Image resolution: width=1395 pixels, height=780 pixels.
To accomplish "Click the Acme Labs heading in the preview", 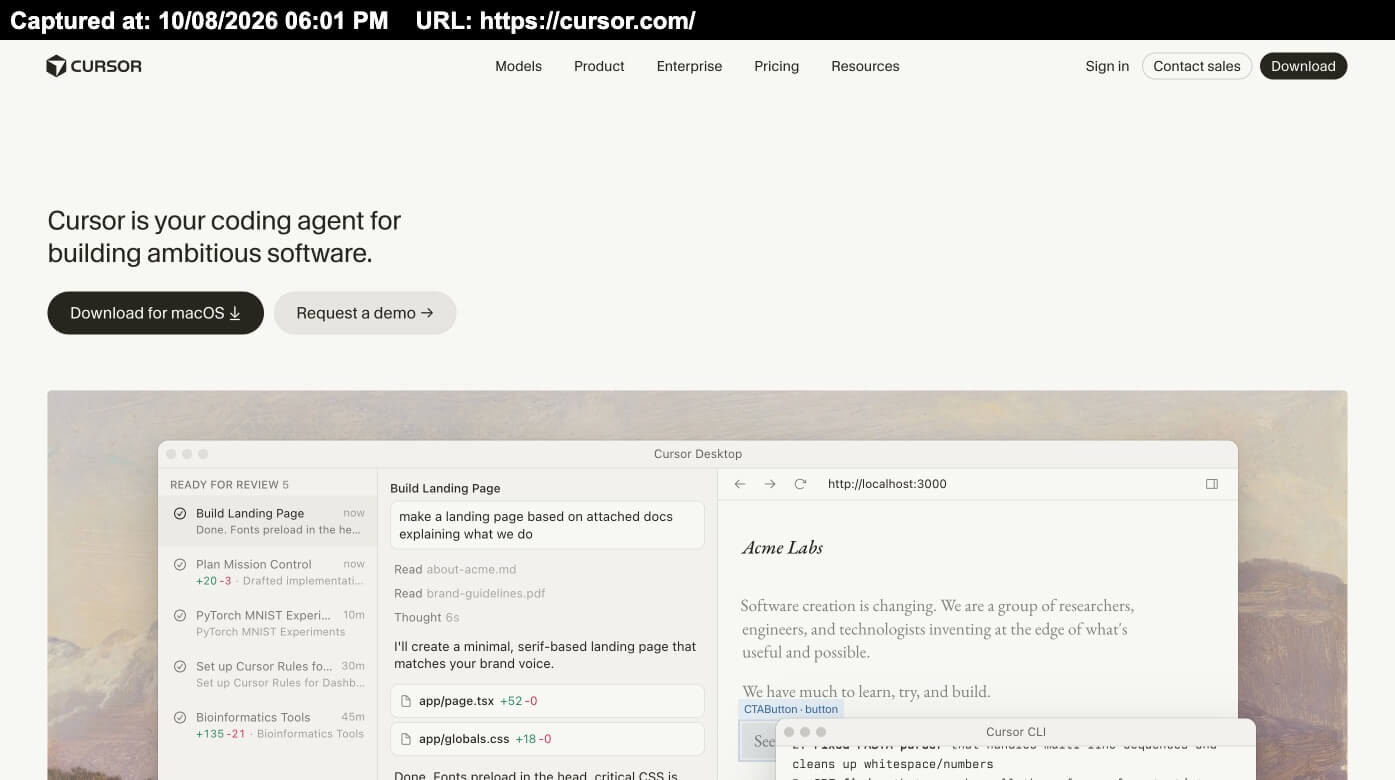I will [782, 548].
